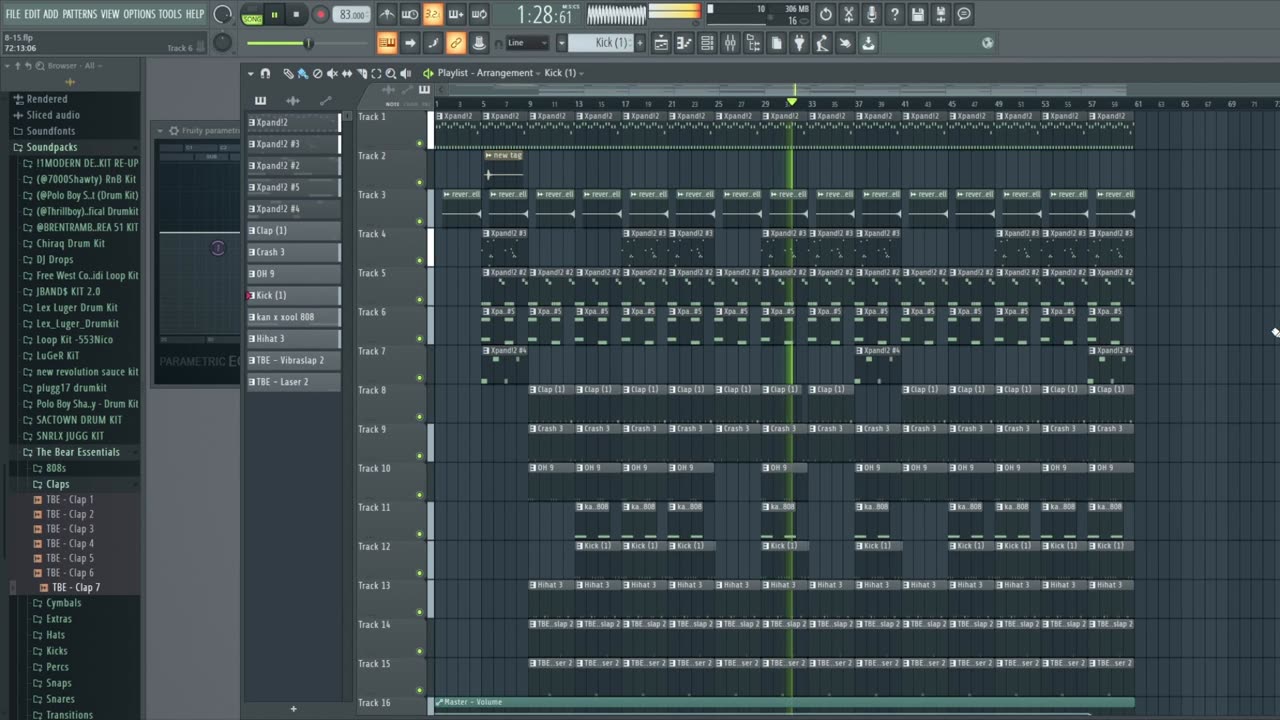Viewport: 1280px width, 720px height.
Task: Select the Slice tool in Playlist toolbar
Action: tap(362, 73)
